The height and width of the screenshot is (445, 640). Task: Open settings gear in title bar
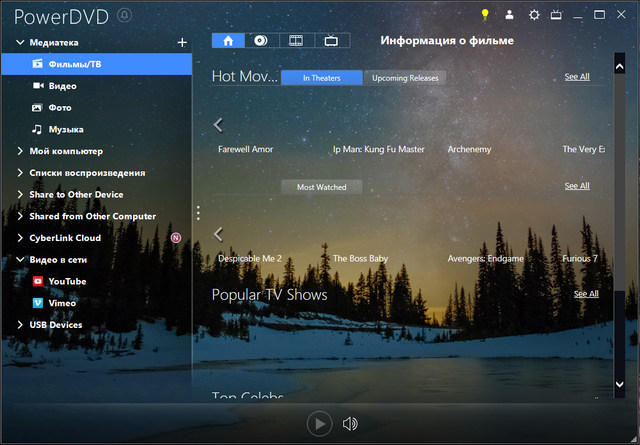pyautogui.click(x=534, y=15)
